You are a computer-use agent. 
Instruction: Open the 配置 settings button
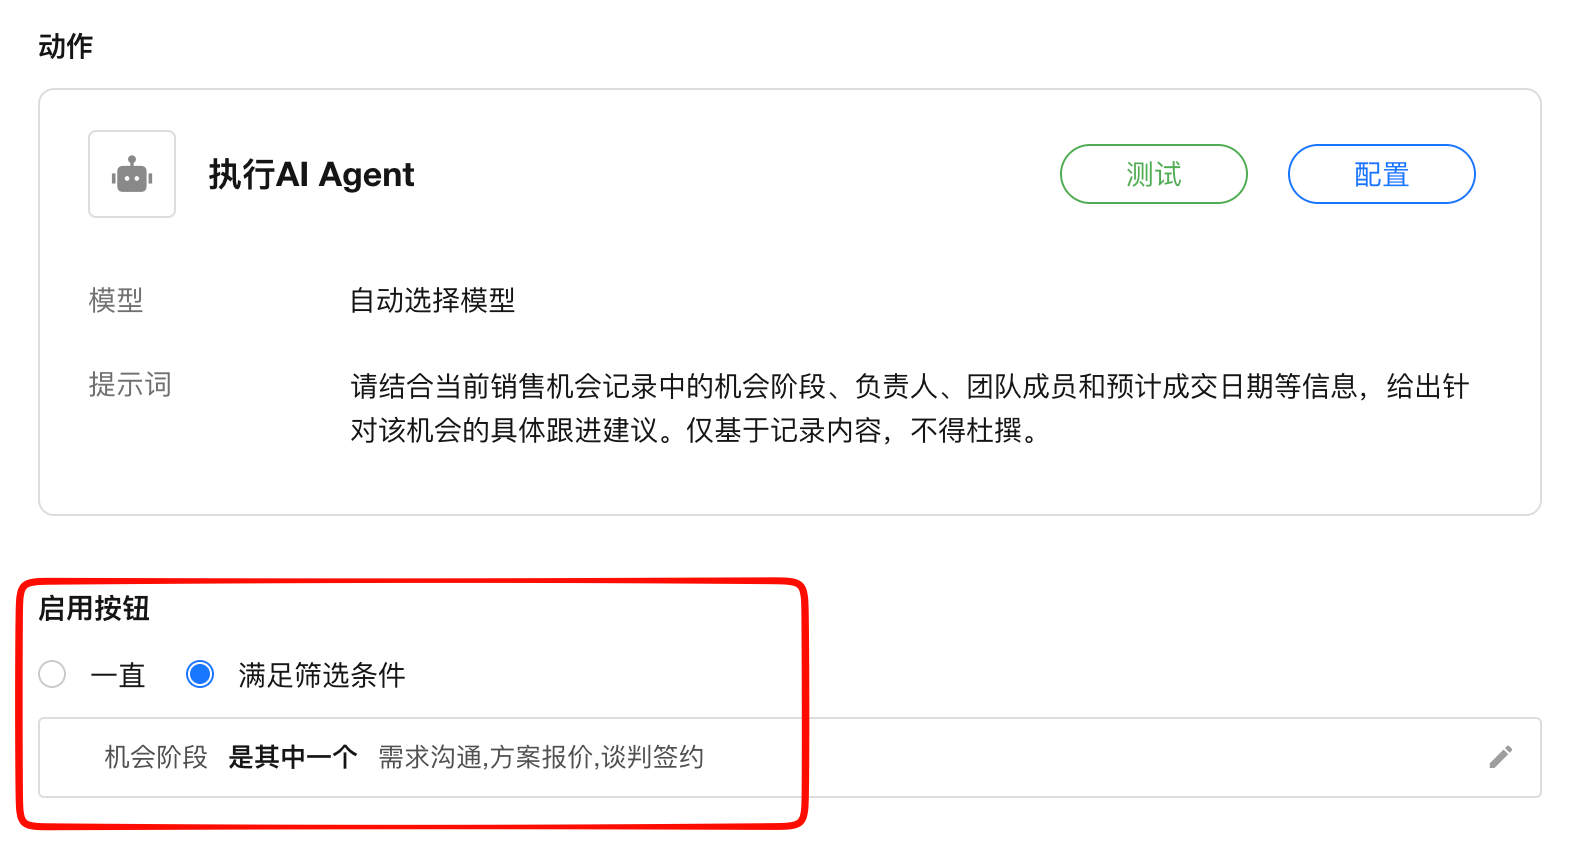pos(1380,174)
